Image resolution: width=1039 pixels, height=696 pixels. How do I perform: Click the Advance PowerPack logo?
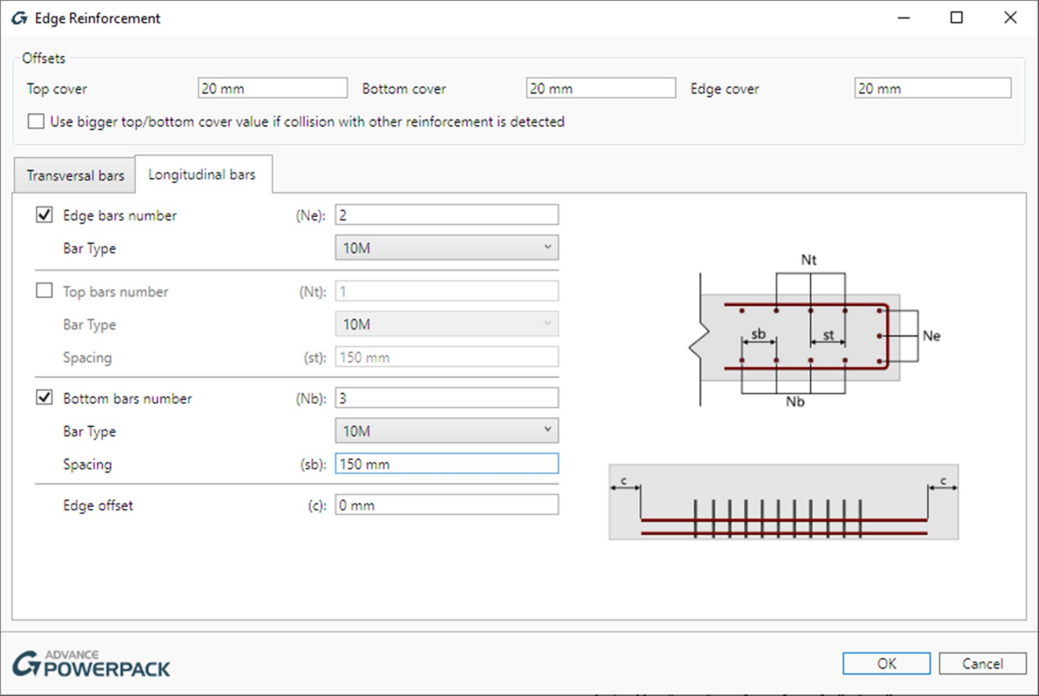tap(91, 663)
